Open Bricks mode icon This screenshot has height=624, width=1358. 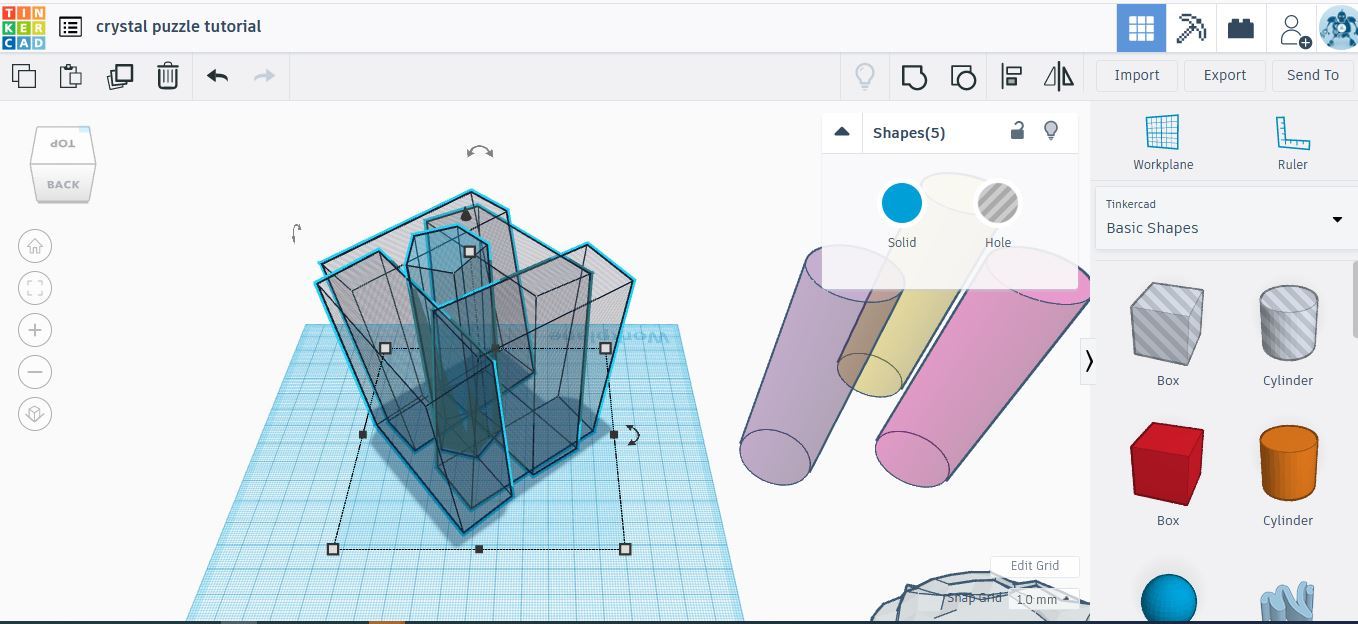click(1241, 28)
